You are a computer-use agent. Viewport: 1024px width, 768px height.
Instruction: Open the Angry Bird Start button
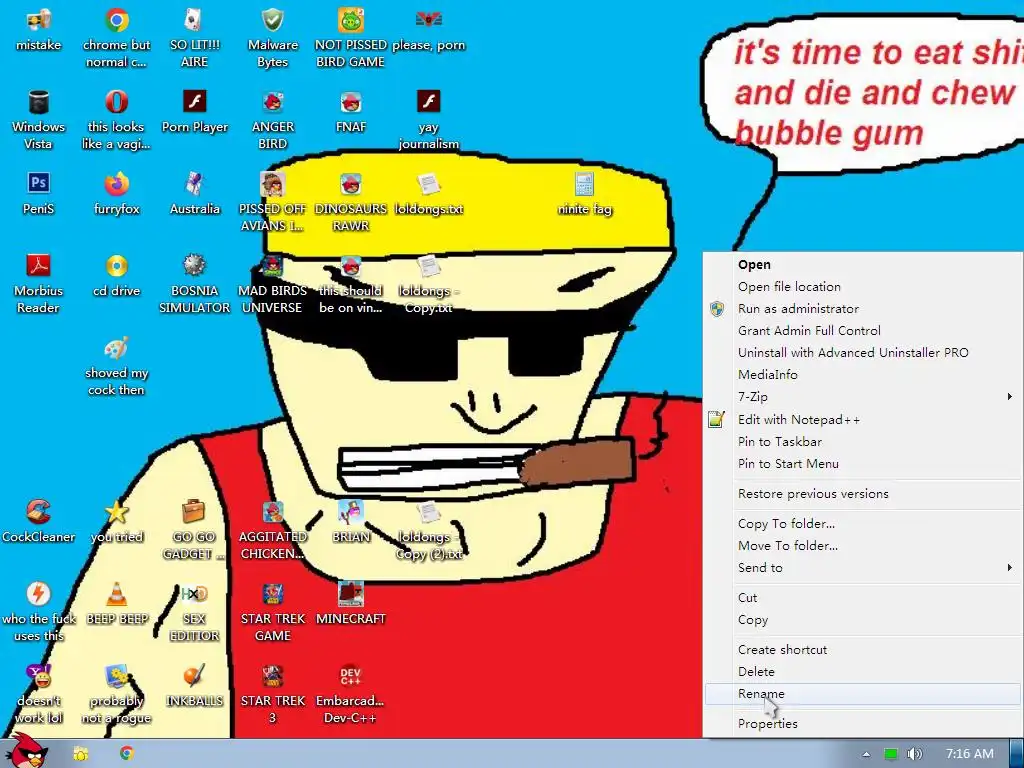(28, 752)
